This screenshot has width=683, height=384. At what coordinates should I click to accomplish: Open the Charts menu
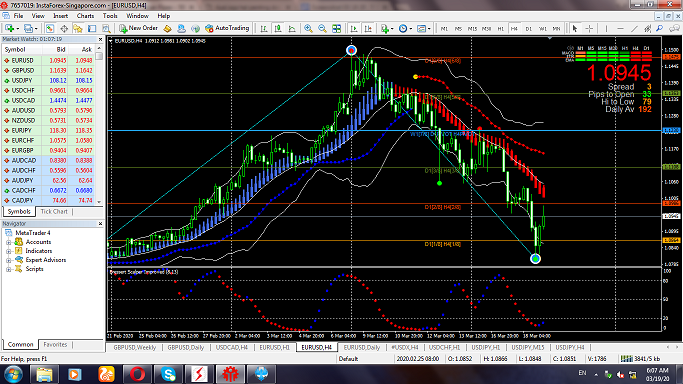coord(85,16)
